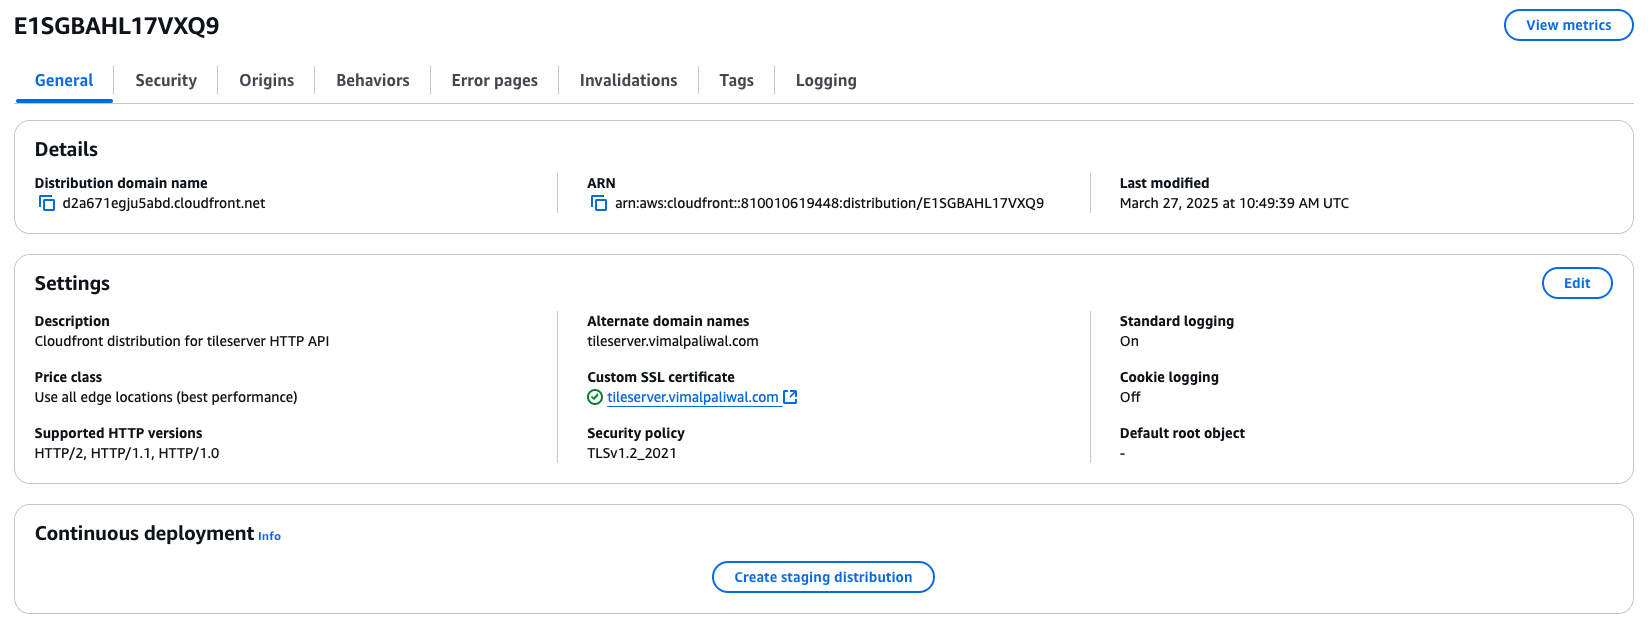Click the Custom SSL certificate label
1648x620 pixels.
[661, 377]
